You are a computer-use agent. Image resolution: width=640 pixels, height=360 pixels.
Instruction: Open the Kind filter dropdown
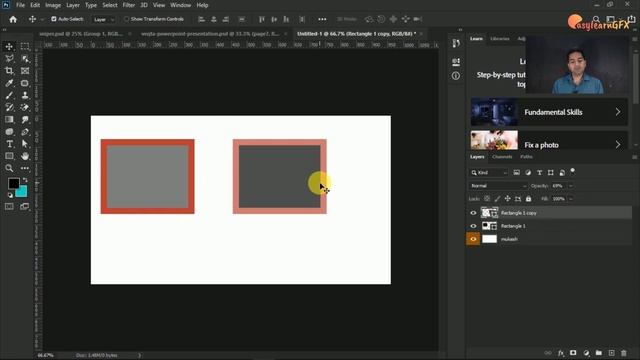pos(489,173)
